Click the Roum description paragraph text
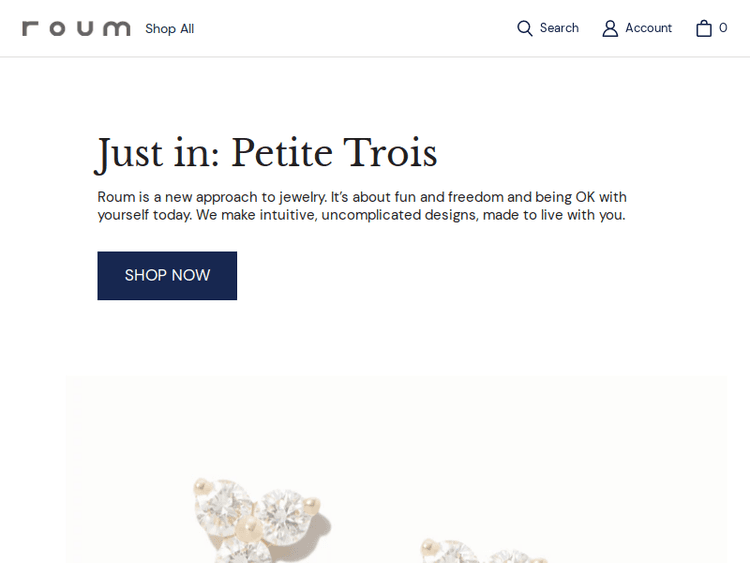The height and width of the screenshot is (563, 750). [362, 206]
